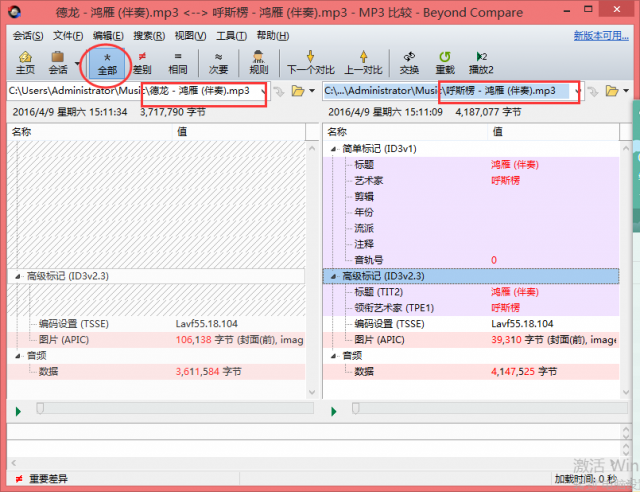Toggle the Show All (全部) filter

(x=107, y=63)
